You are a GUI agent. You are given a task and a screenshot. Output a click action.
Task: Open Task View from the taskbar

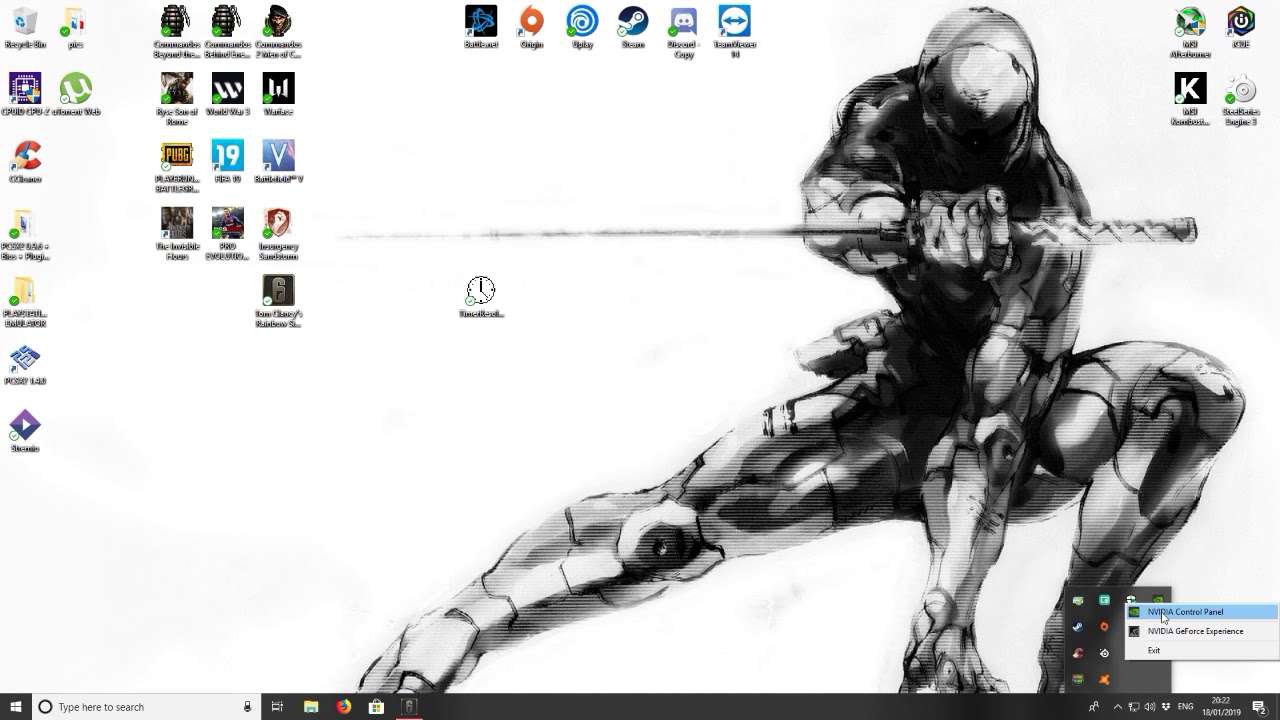(x=277, y=707)
